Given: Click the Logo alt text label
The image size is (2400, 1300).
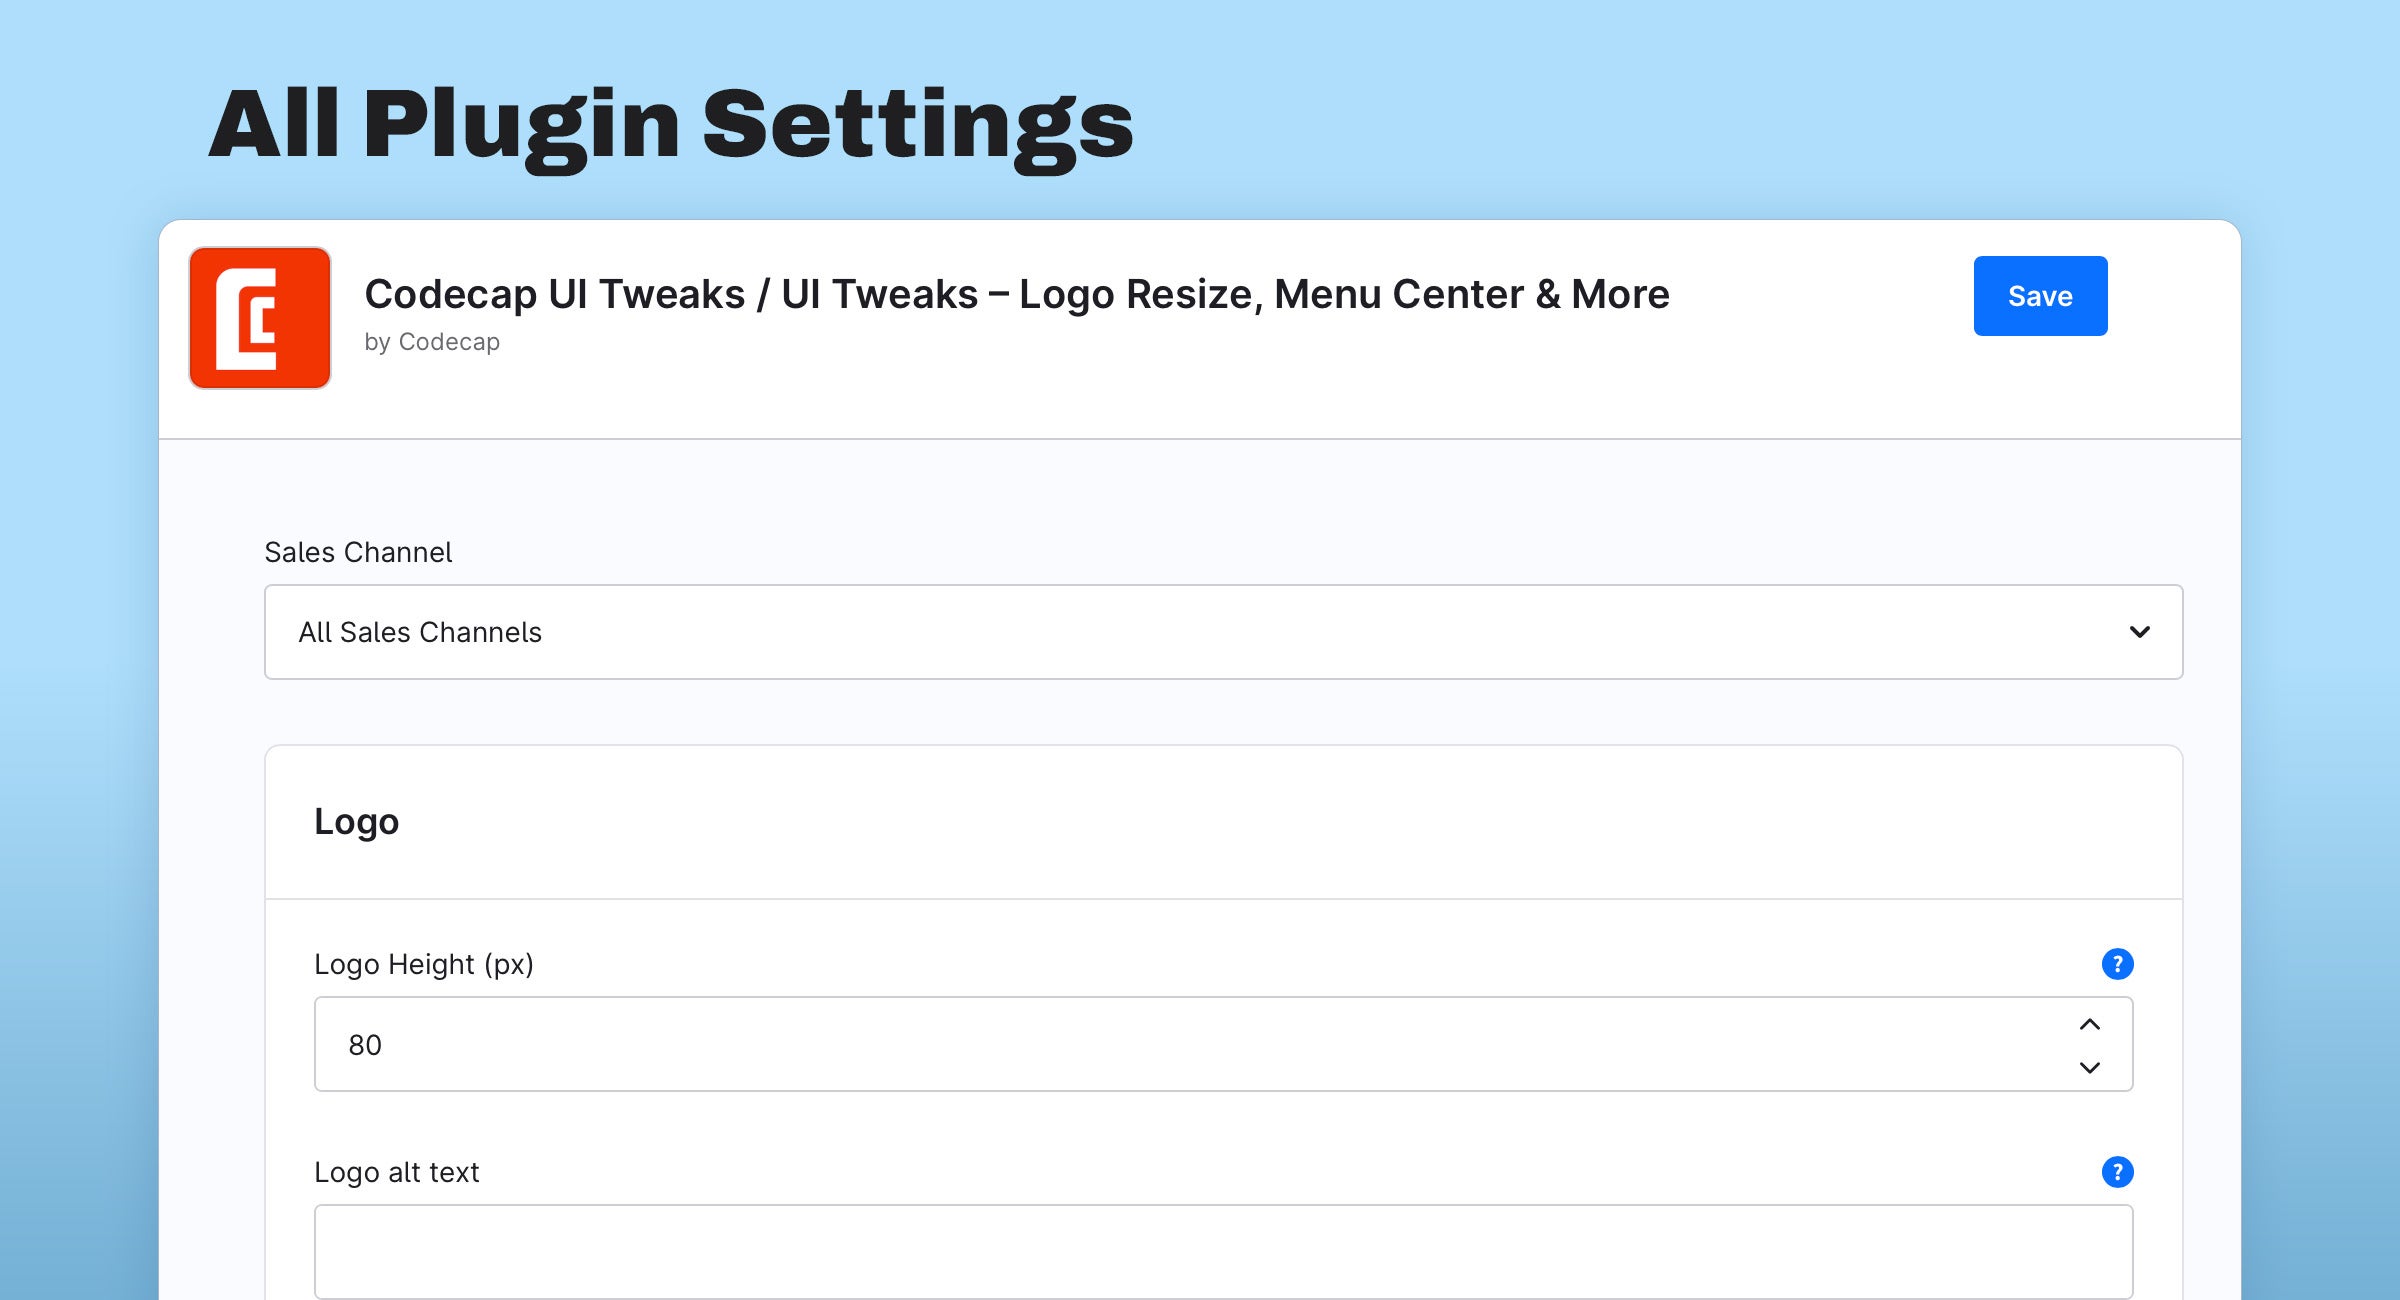Looking at the screenshot, I should point(397,1172).
